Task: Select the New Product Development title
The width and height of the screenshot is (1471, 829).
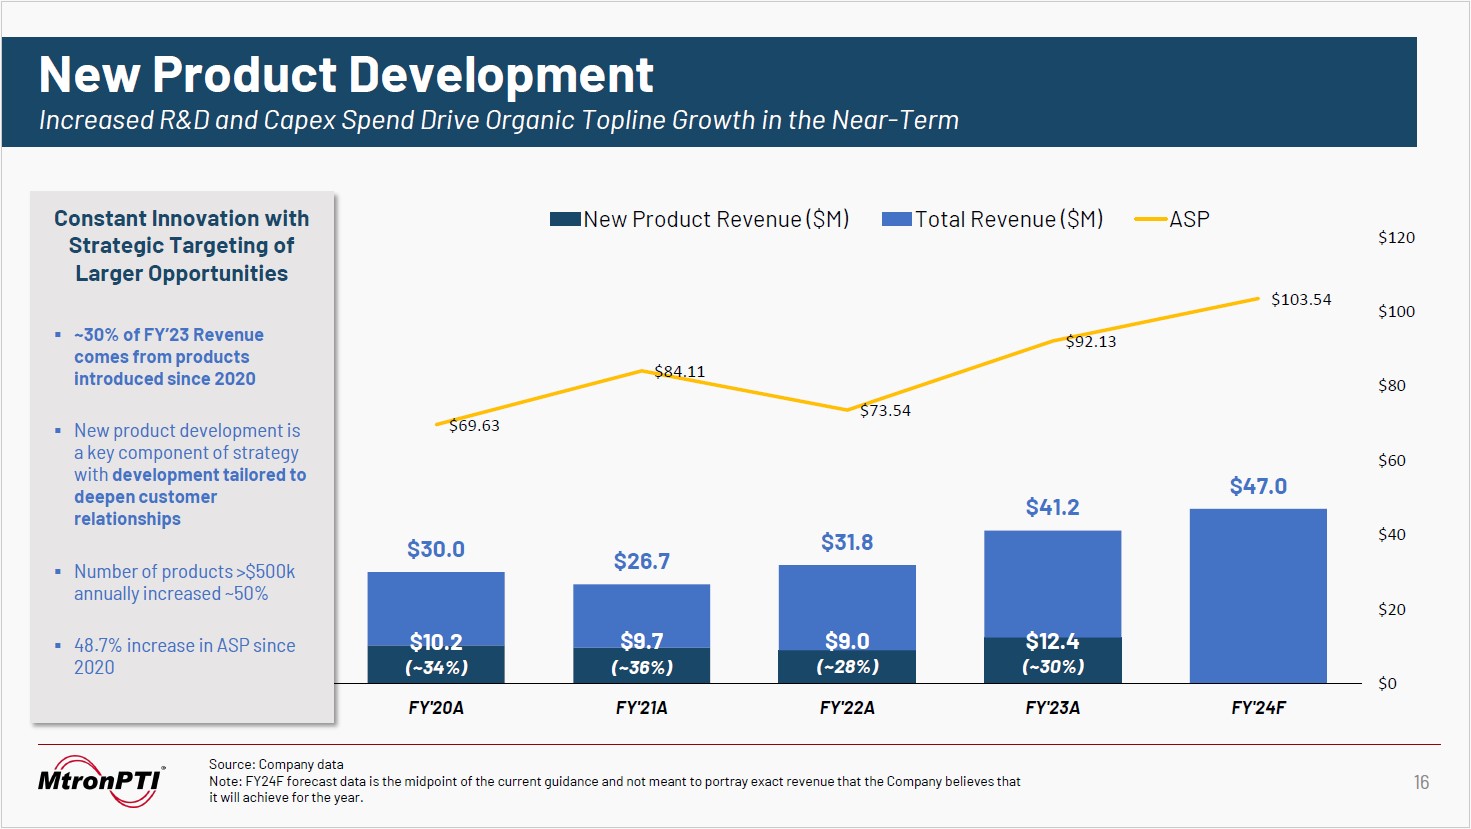Action: (346, 74)
